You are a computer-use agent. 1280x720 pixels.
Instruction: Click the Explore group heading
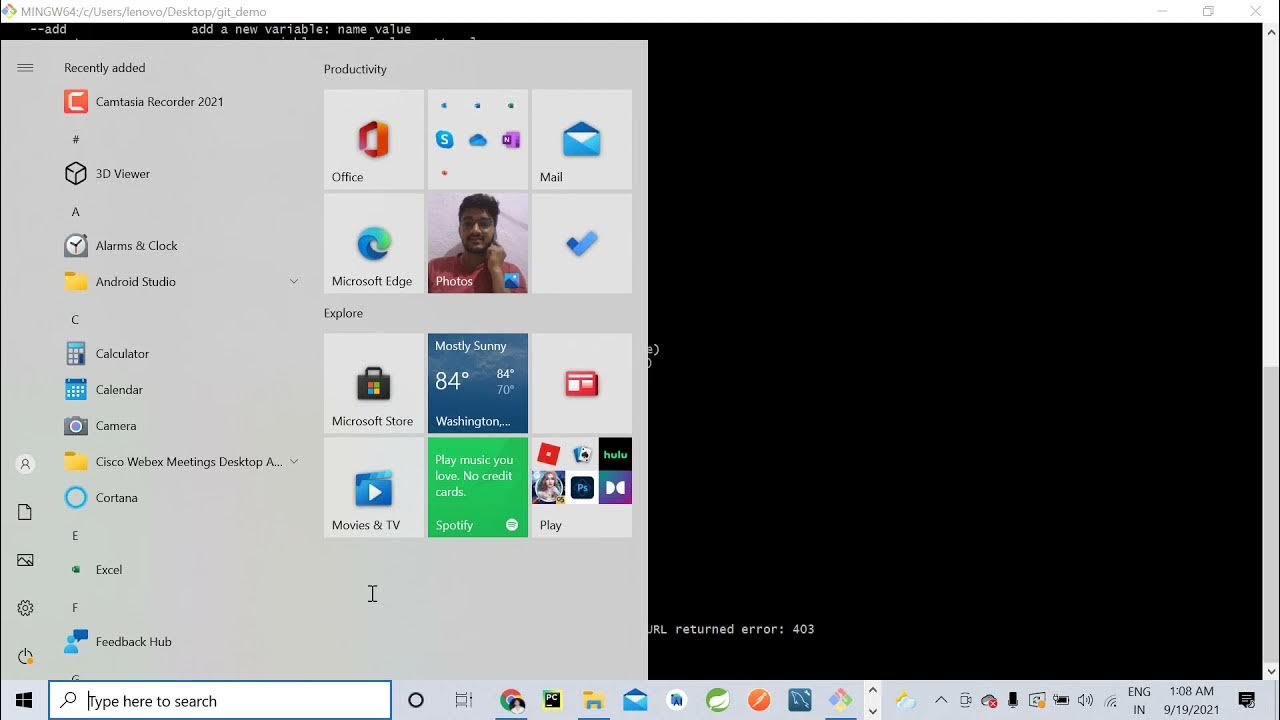tap(343, 313)
